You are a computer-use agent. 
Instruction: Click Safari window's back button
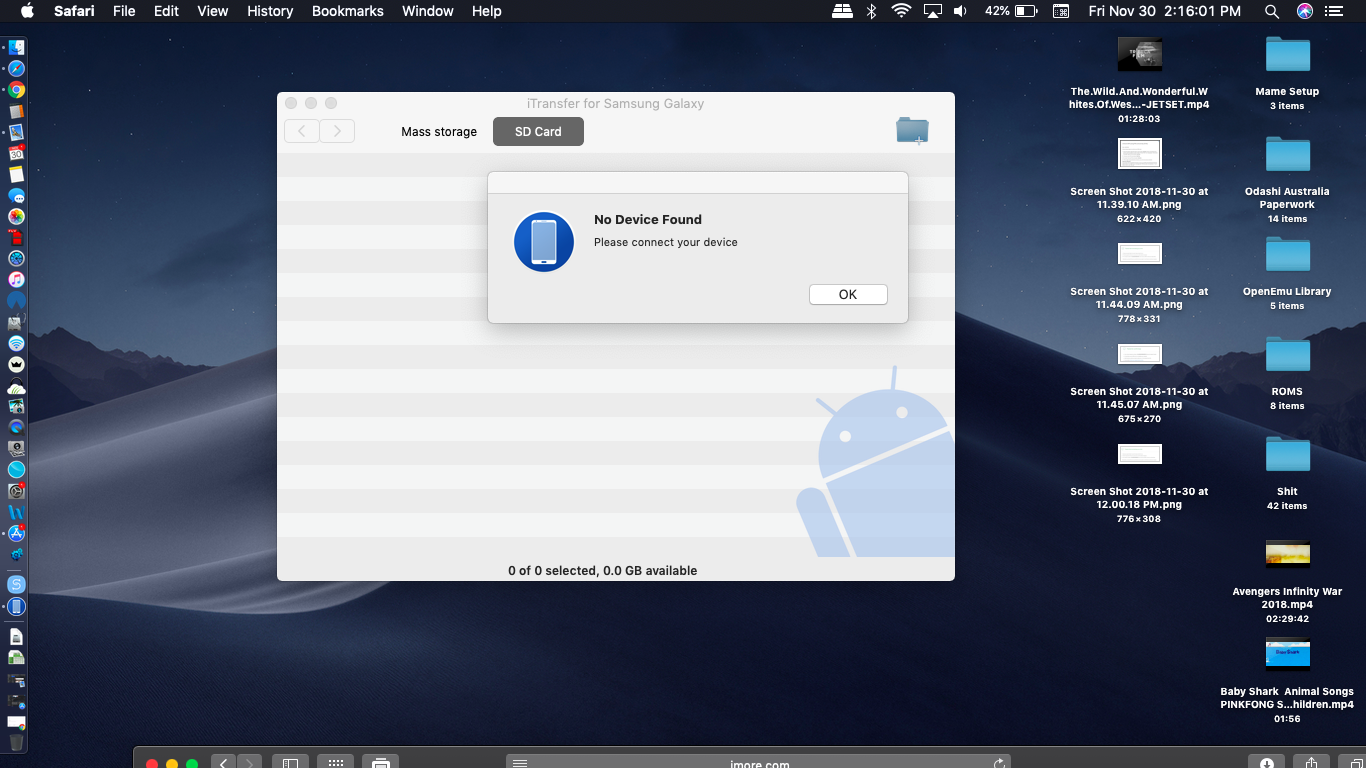pos(223,763)
